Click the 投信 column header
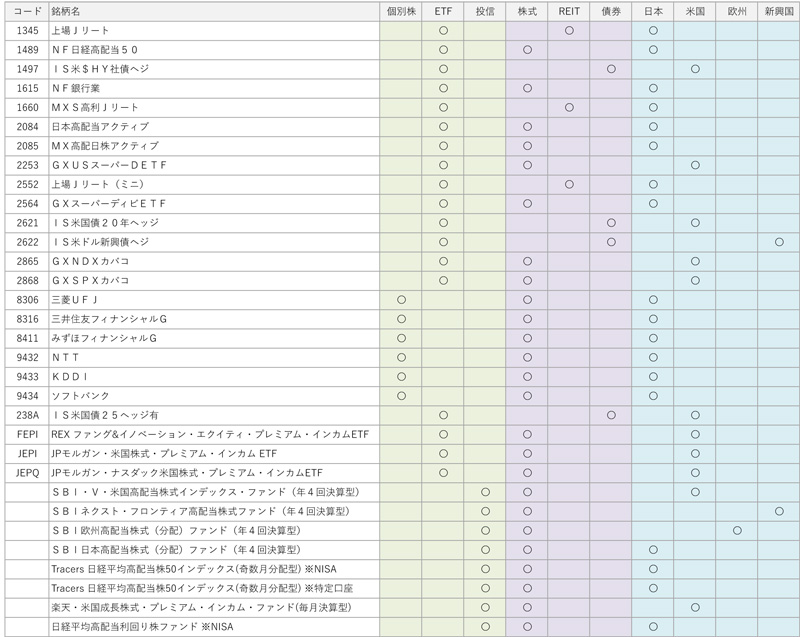The height and width of the screenshot is (637, 800). tap(485, 11)
